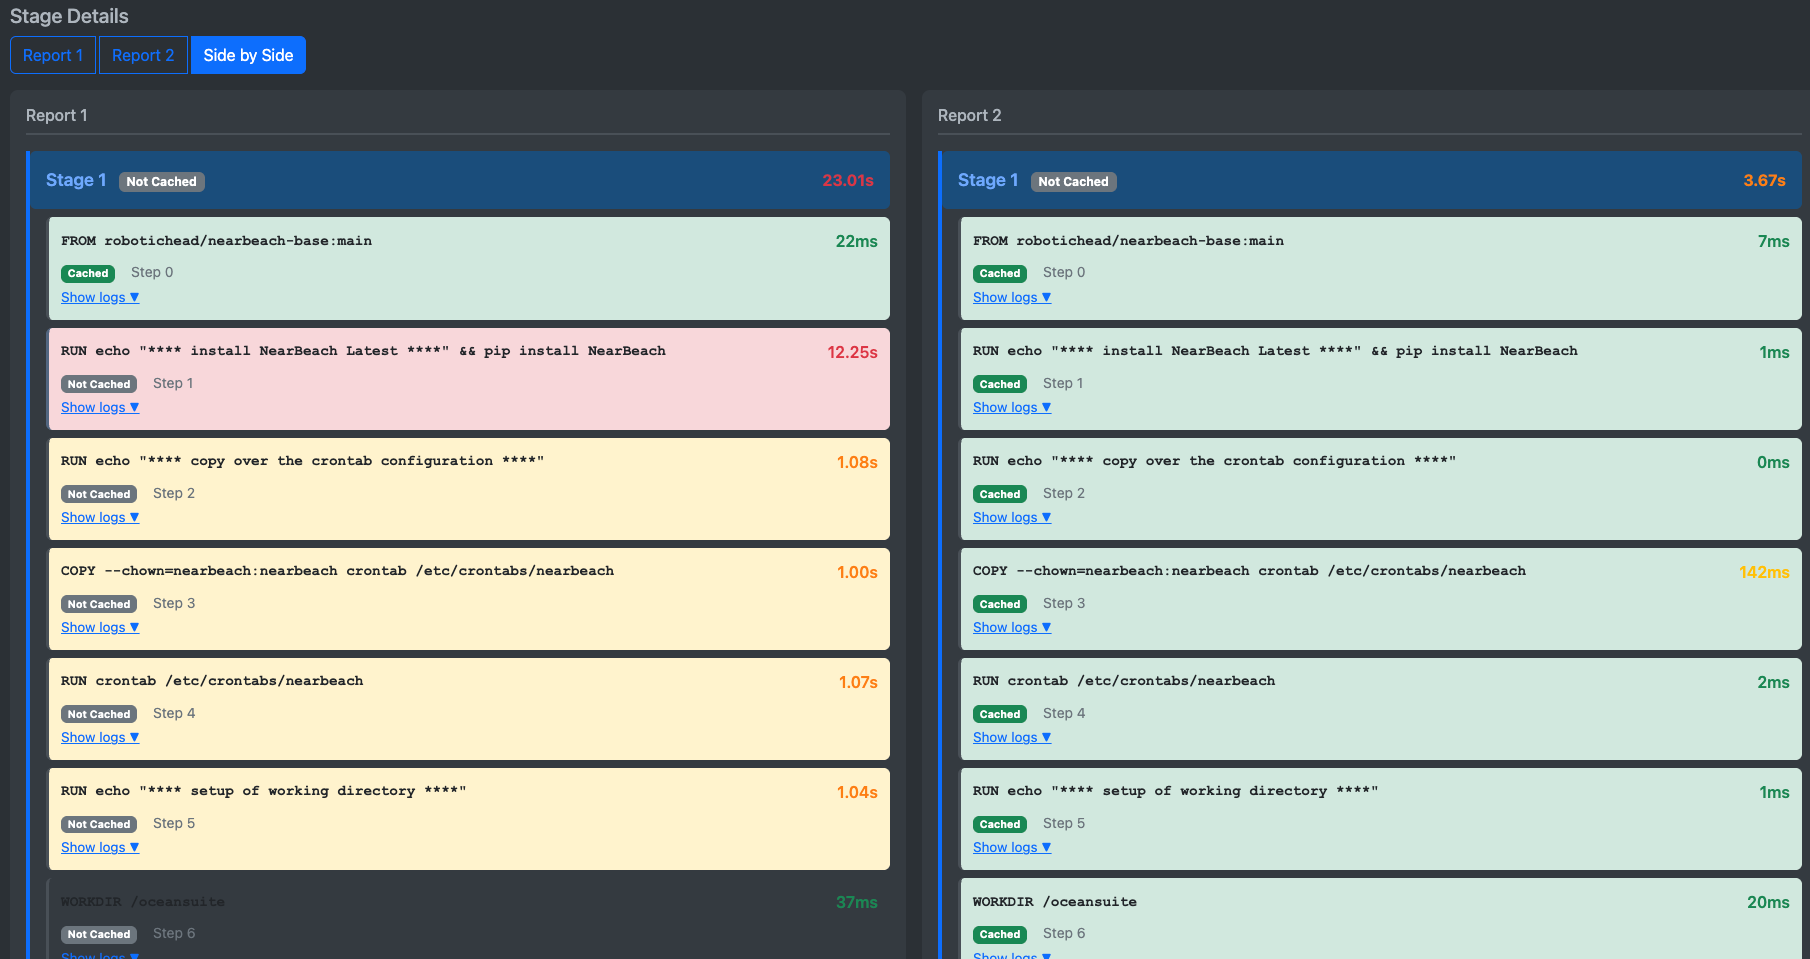Open Show logs in Report 2 Step 2
Screen dimensions: 1810x959
1011,517
